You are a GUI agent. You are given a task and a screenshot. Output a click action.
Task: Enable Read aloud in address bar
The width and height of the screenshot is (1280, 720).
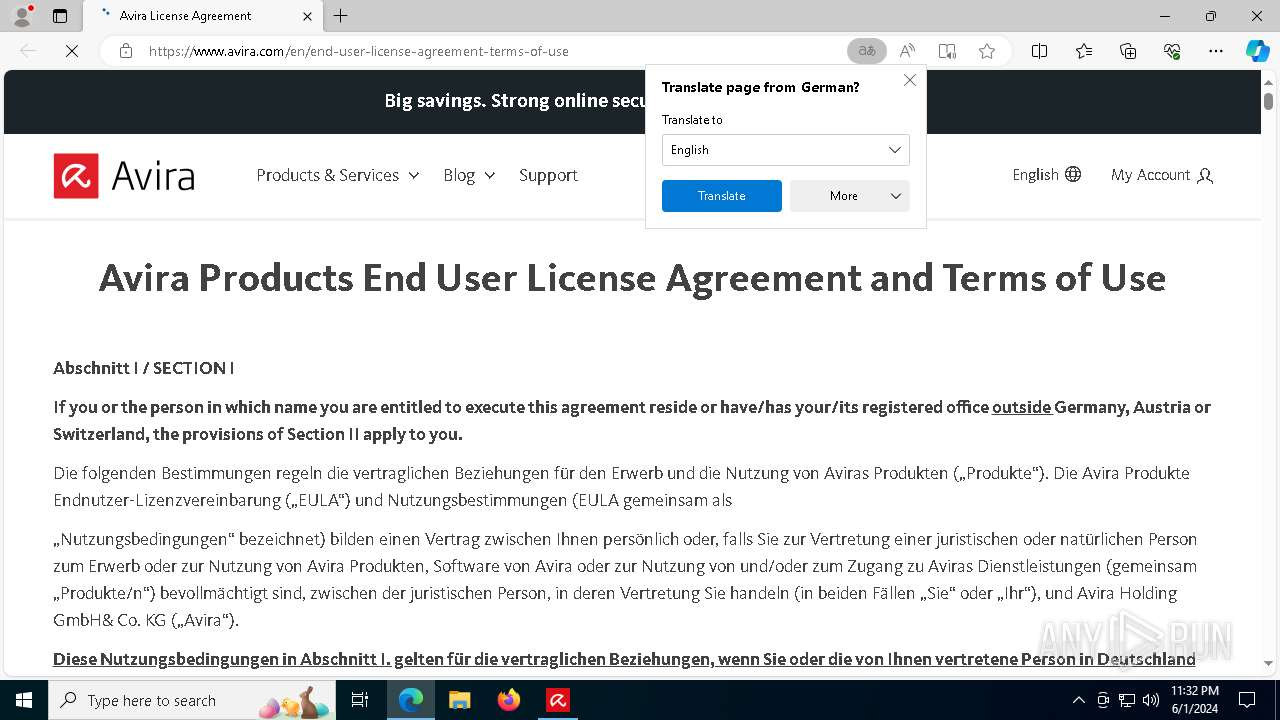click(x=907, y=51)
